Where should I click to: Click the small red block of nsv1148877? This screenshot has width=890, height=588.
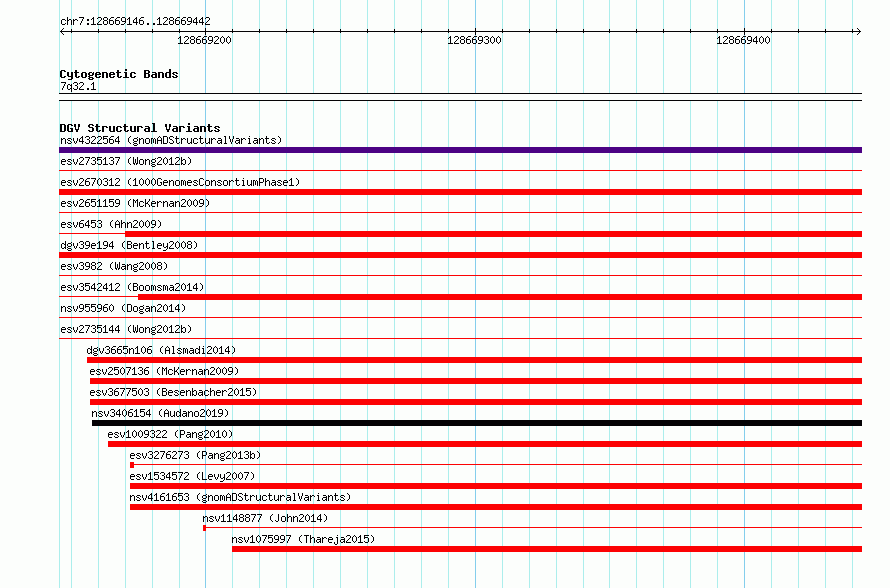tap(204, 528)
